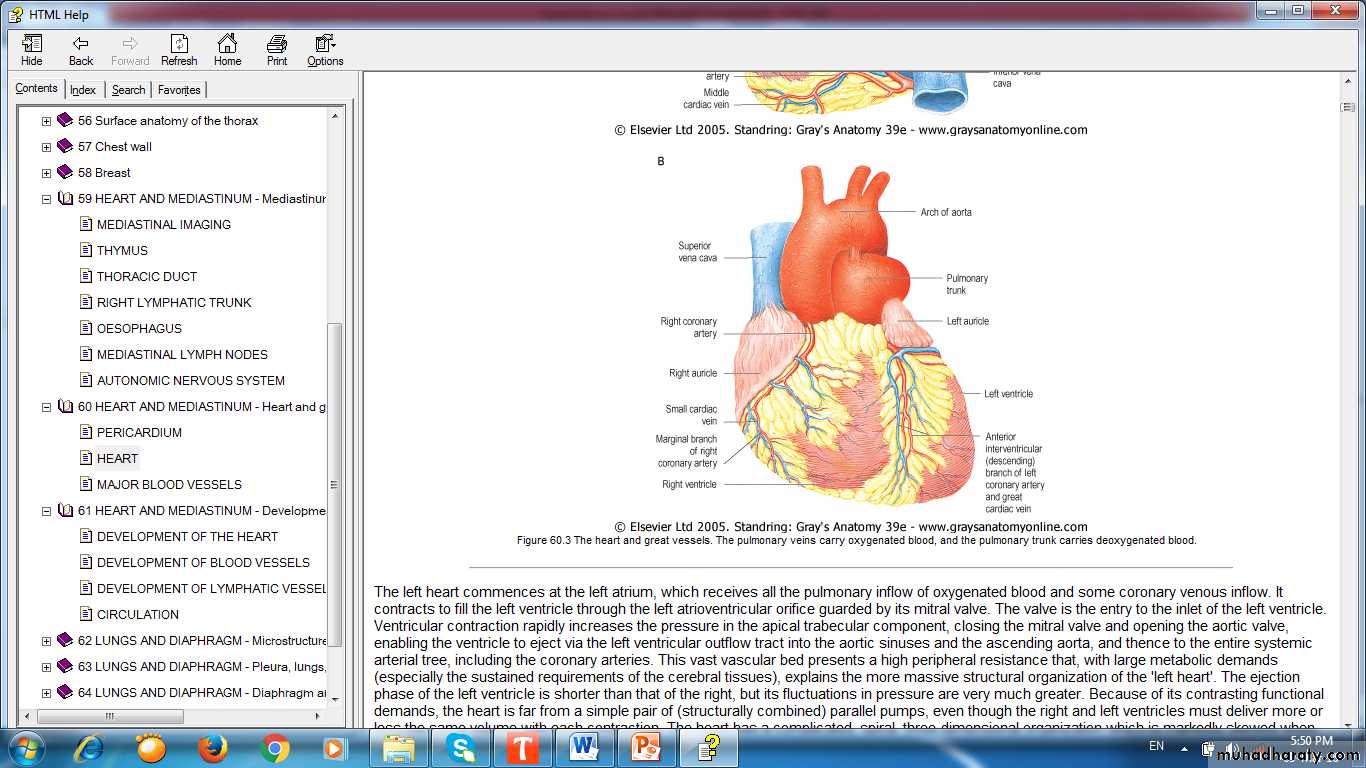This screenshot has height=768, width=1366.
Task: Refresh the current help page
Action: tap(179, 50)
